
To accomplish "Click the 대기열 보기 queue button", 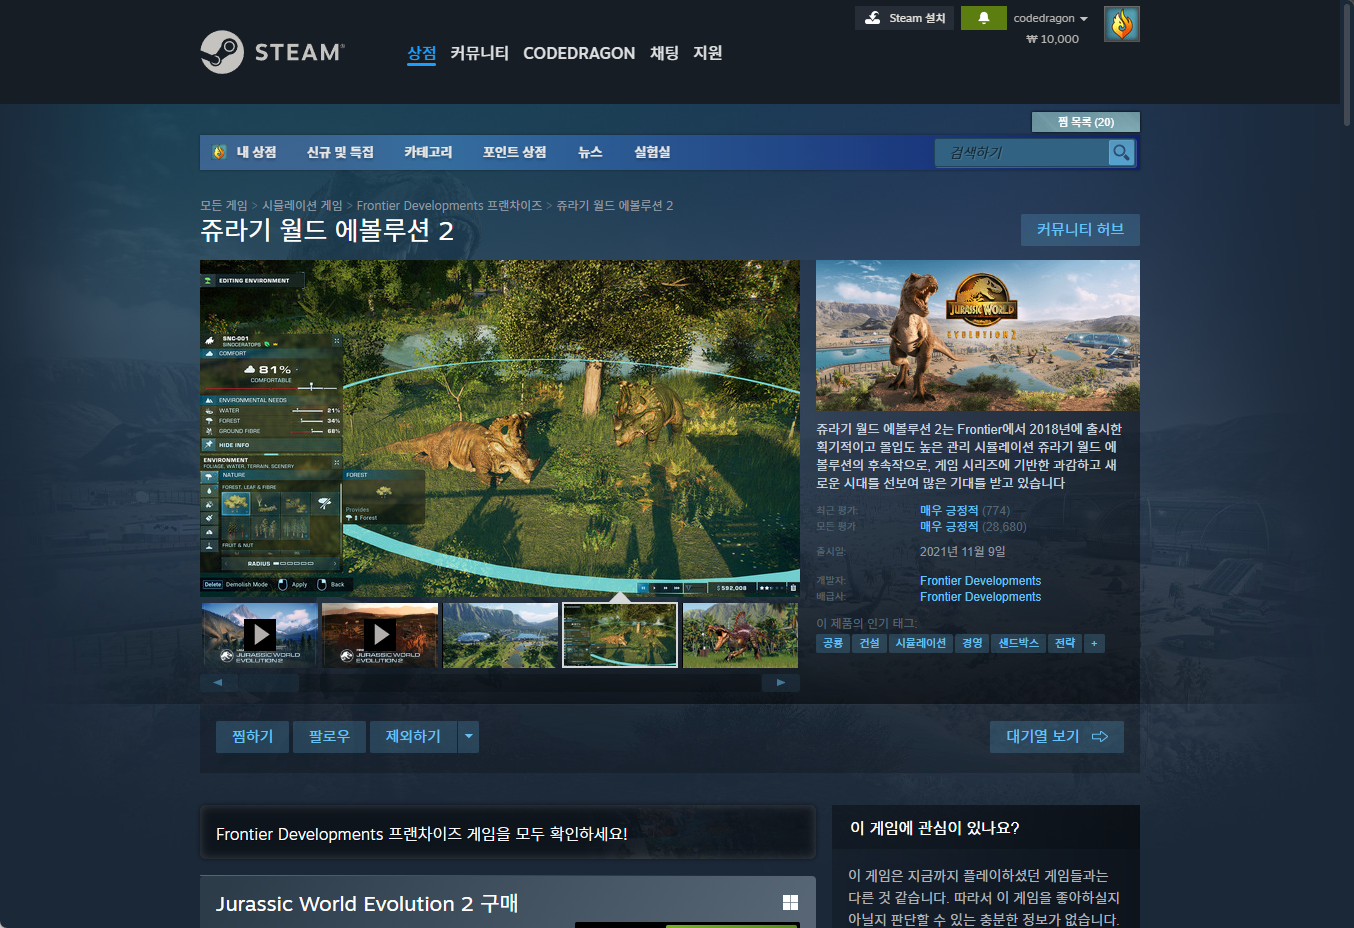I will point(1057,737).
